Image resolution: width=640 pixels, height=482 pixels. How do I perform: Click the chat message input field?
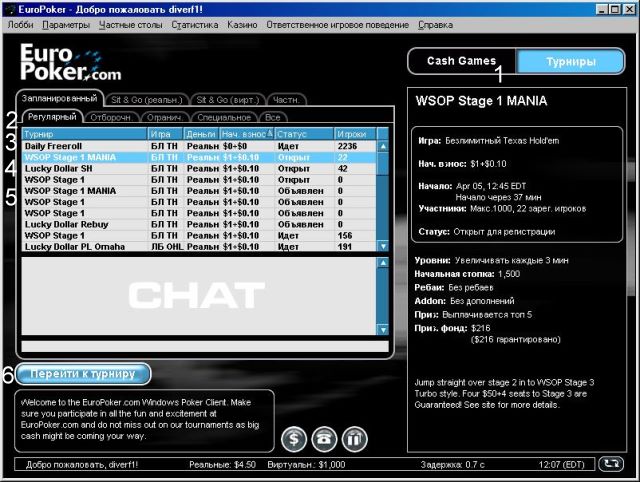pos(205,347)
